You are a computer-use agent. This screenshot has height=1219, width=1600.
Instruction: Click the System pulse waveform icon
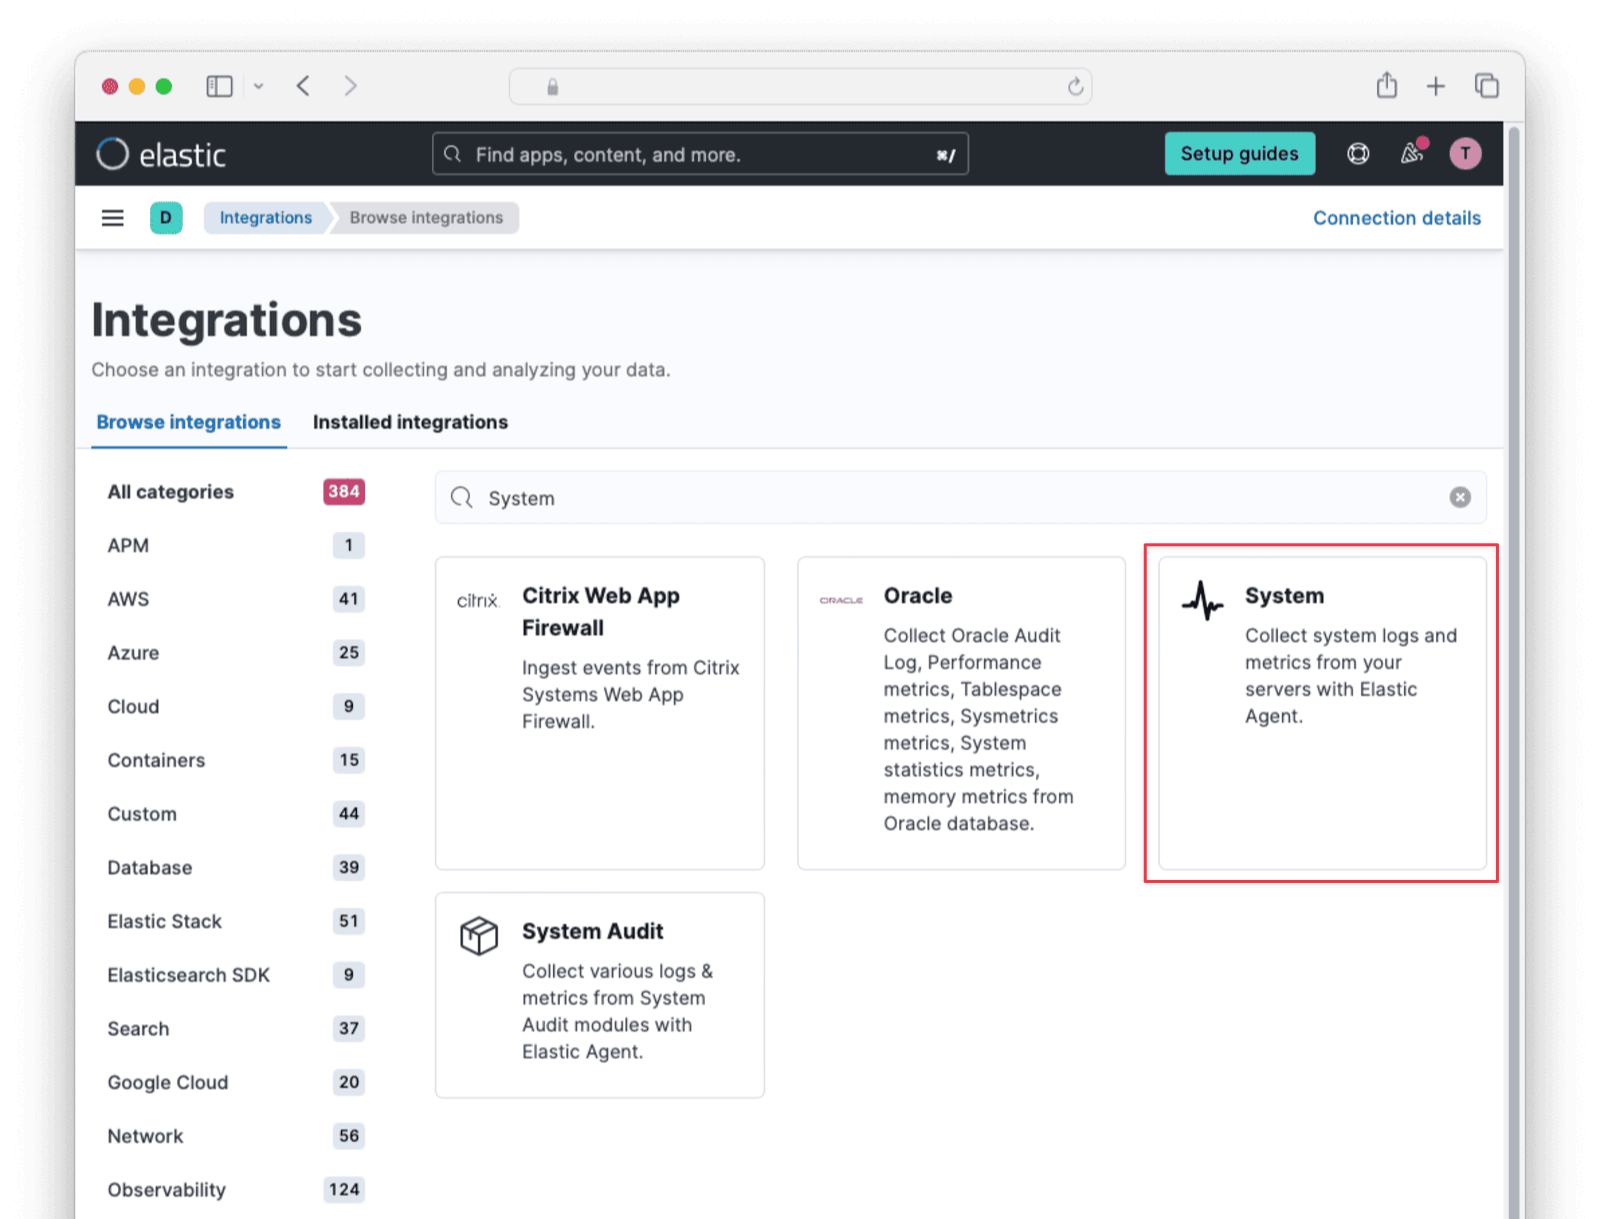[1202, 601]
